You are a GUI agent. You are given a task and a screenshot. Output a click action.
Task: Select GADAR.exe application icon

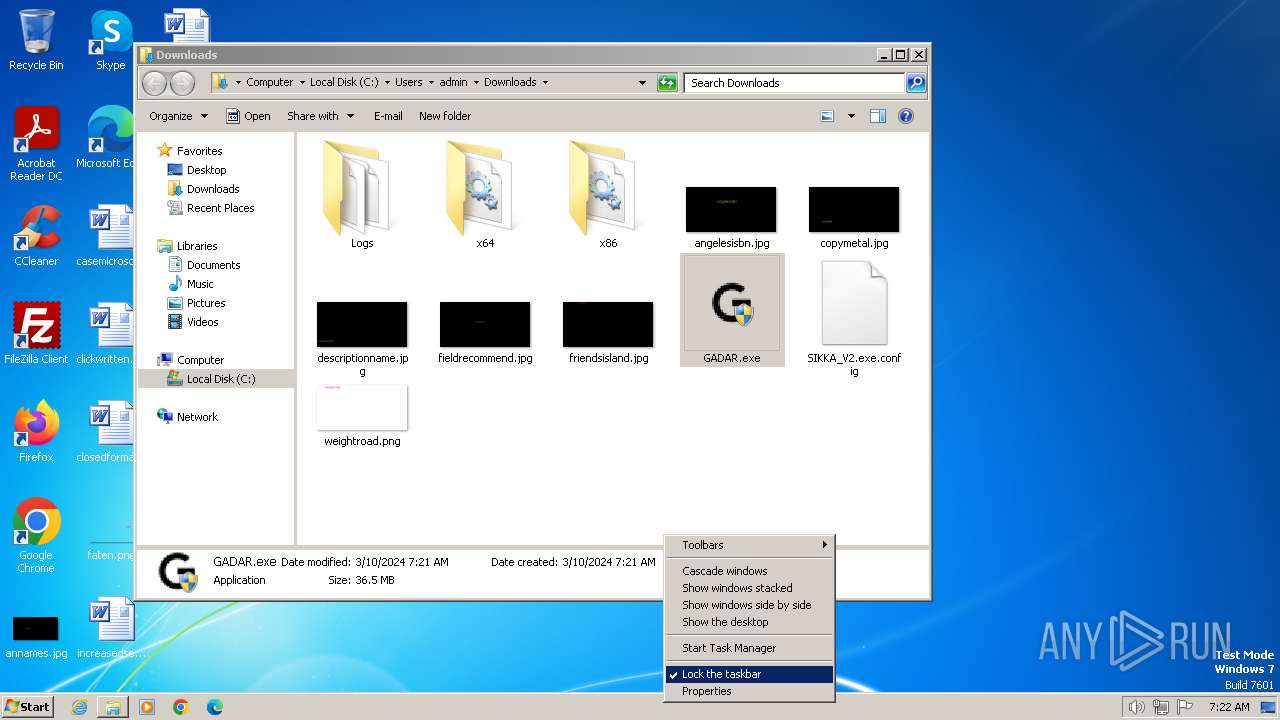coord(732,310)
